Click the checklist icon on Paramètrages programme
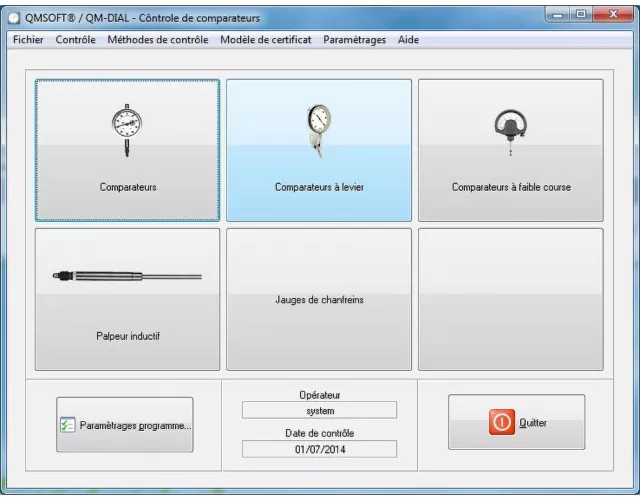 pyautogui.click(x=67, y=425)
